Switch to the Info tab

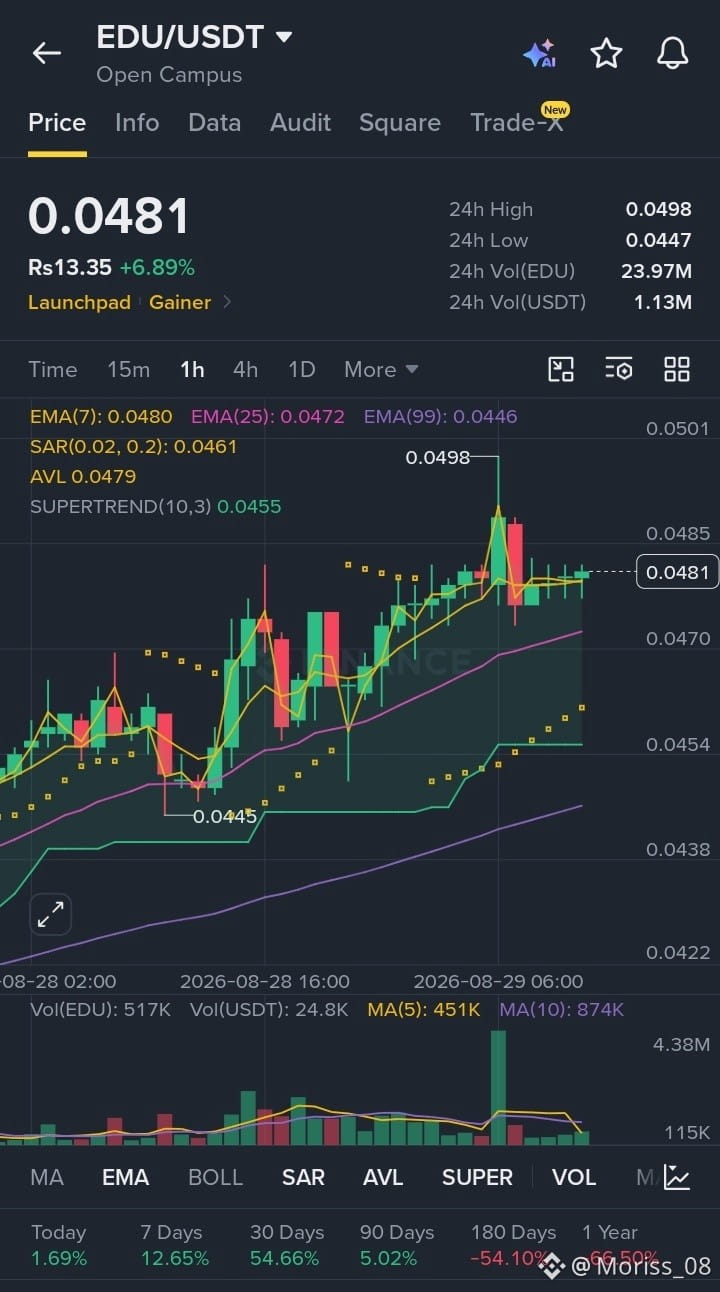(x=137, y=122)
